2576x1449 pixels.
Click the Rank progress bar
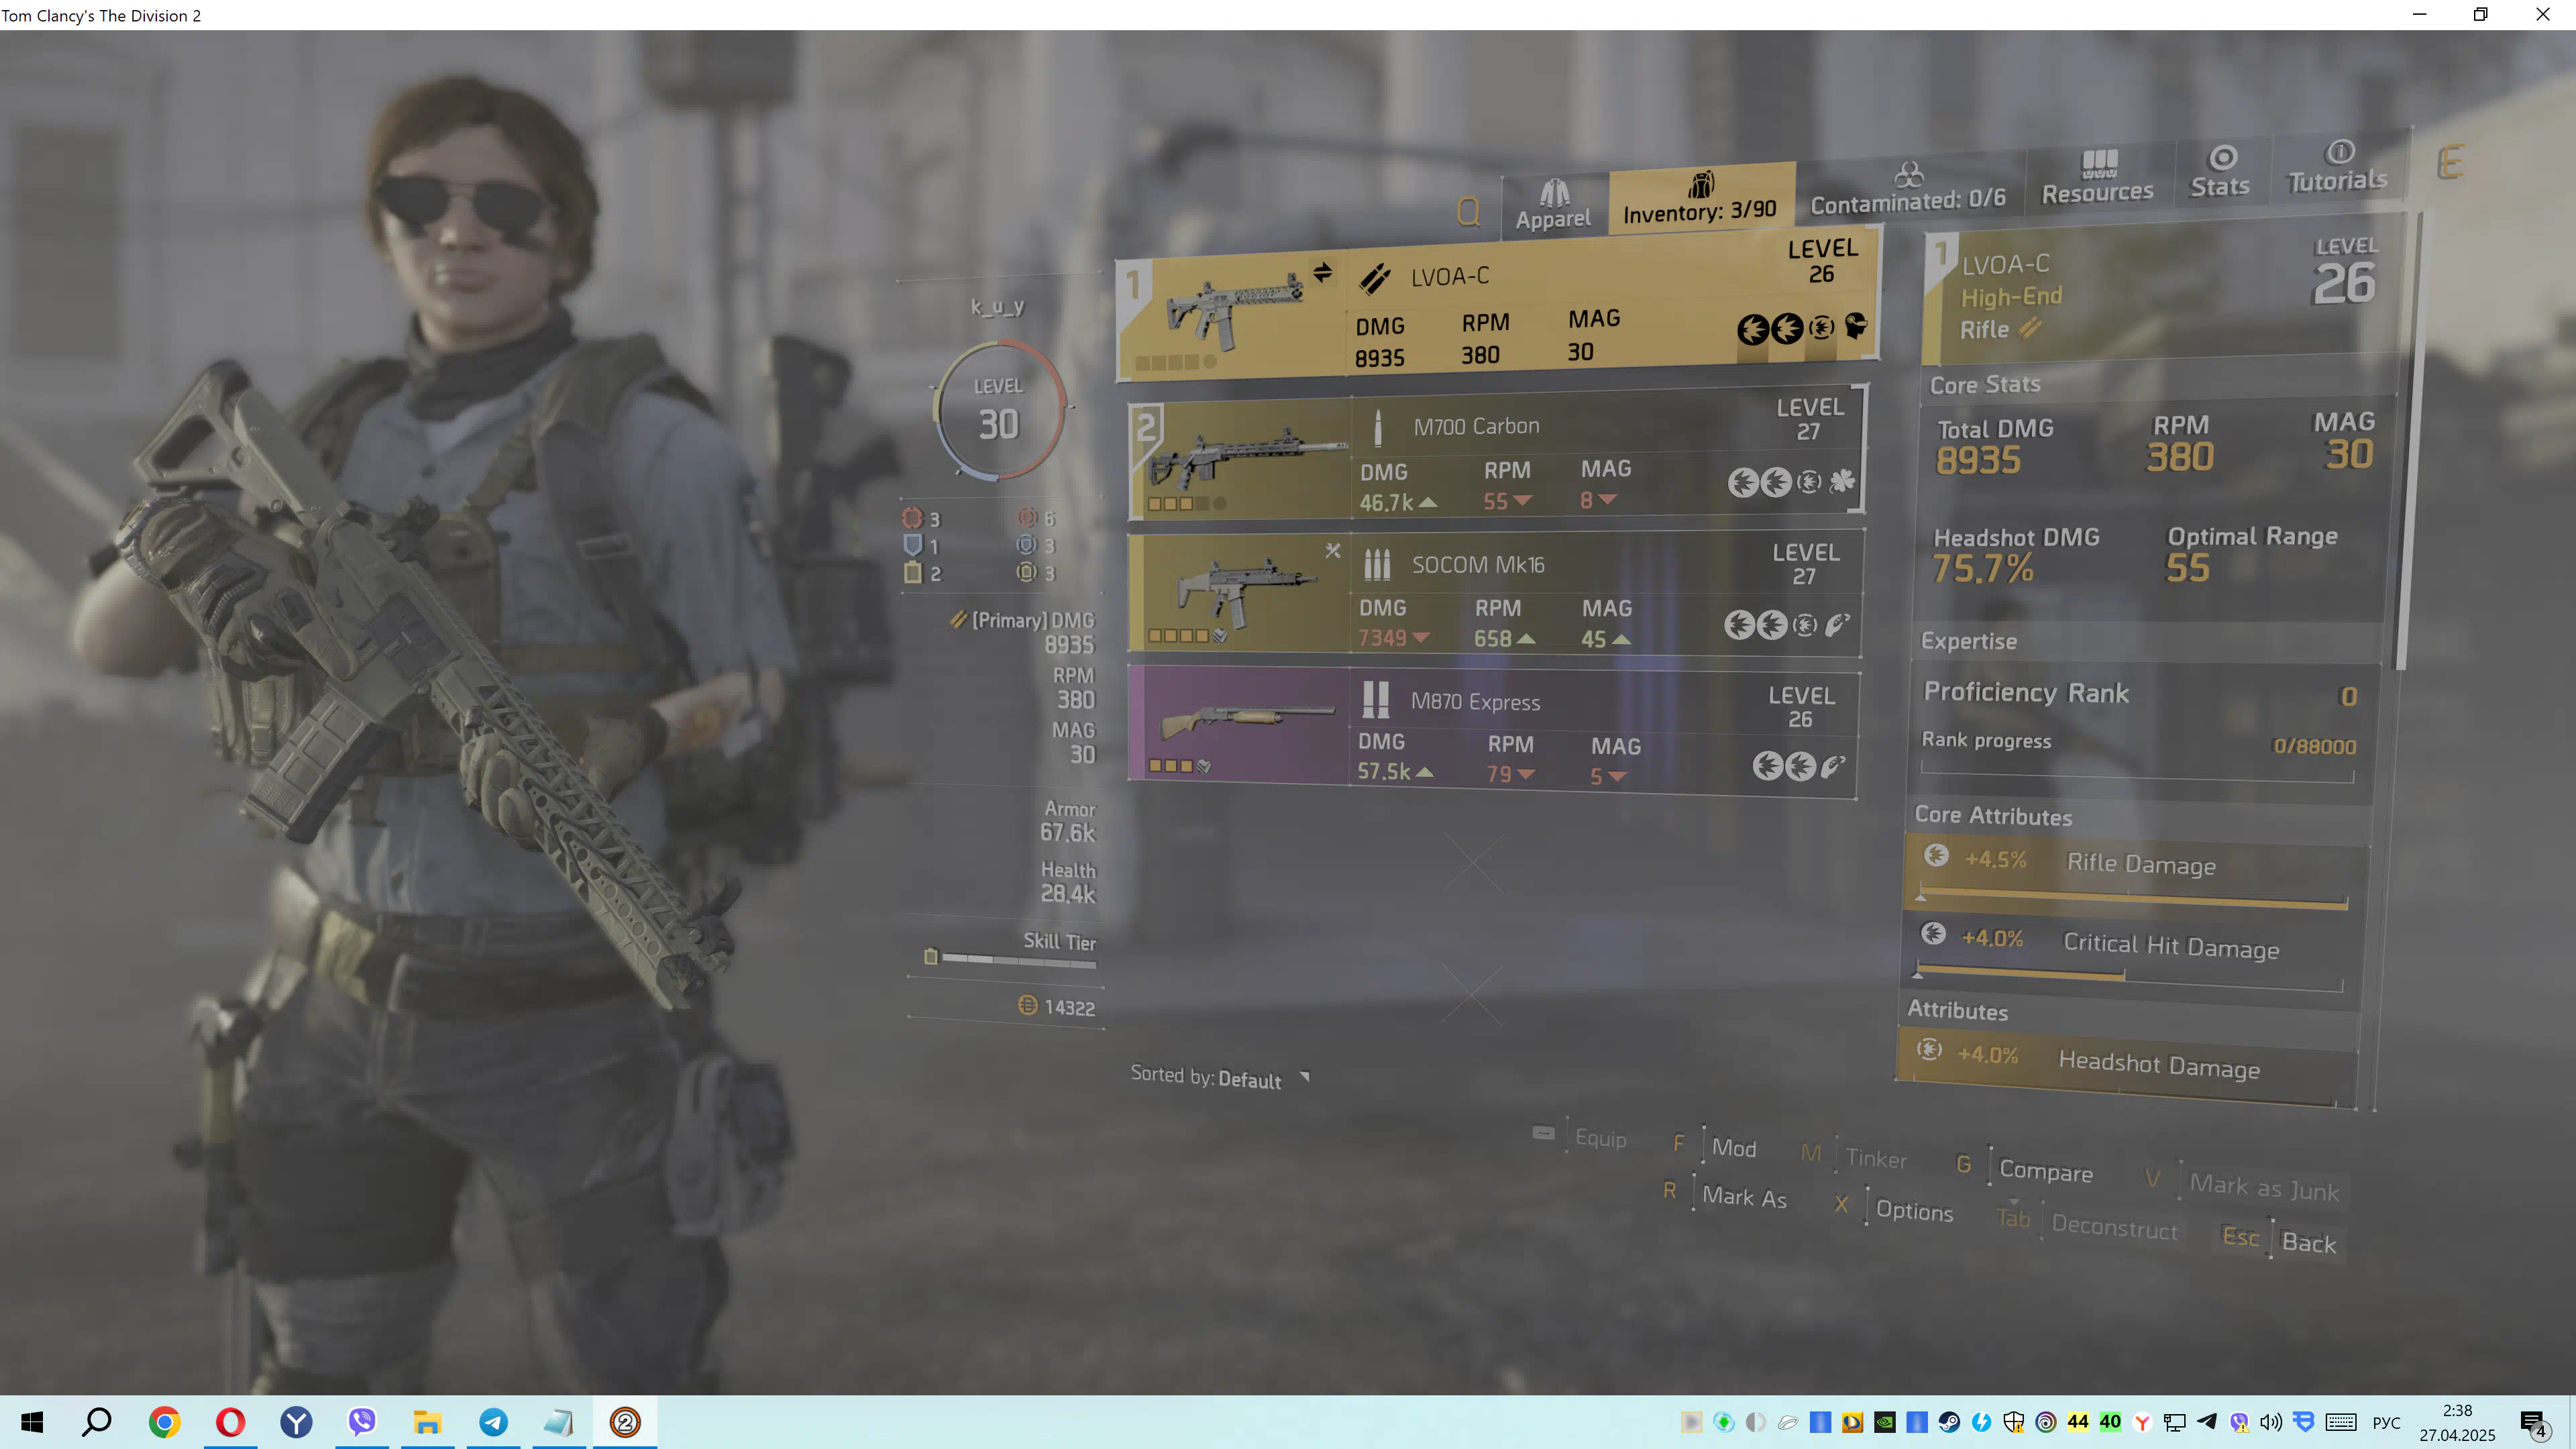point(2137,773)
